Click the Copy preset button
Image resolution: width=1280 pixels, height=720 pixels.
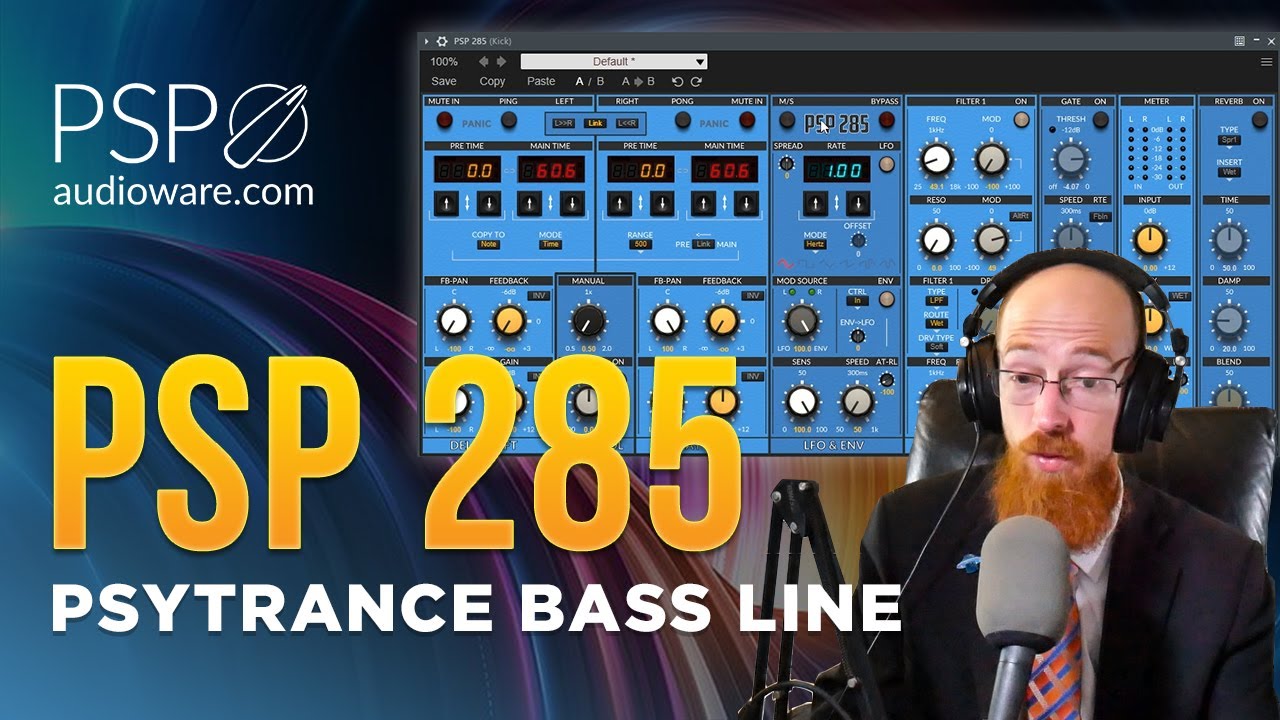(492, 81)
